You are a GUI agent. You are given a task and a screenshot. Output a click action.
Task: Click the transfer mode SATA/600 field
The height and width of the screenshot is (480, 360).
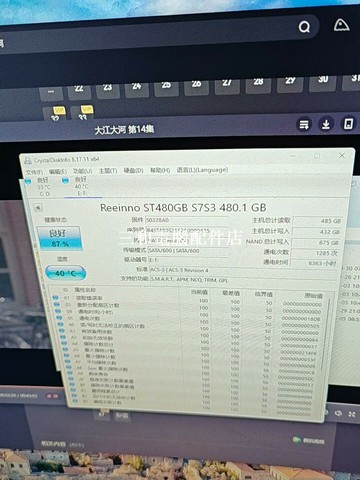[x=188, y=251]
